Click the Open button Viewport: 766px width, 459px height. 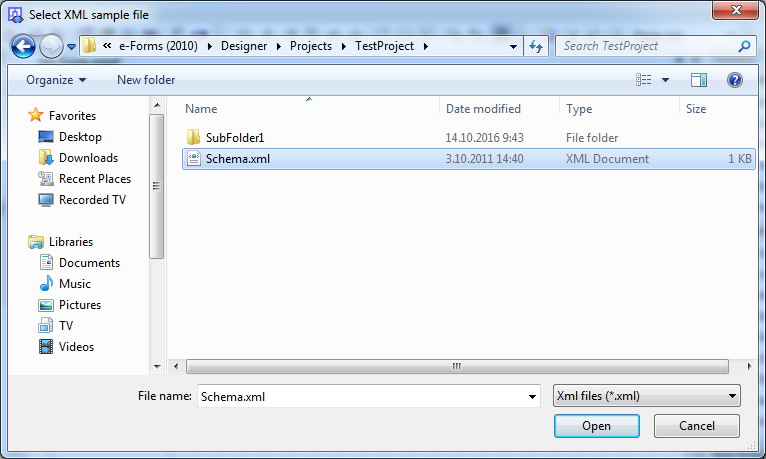[x=596, y=426]
